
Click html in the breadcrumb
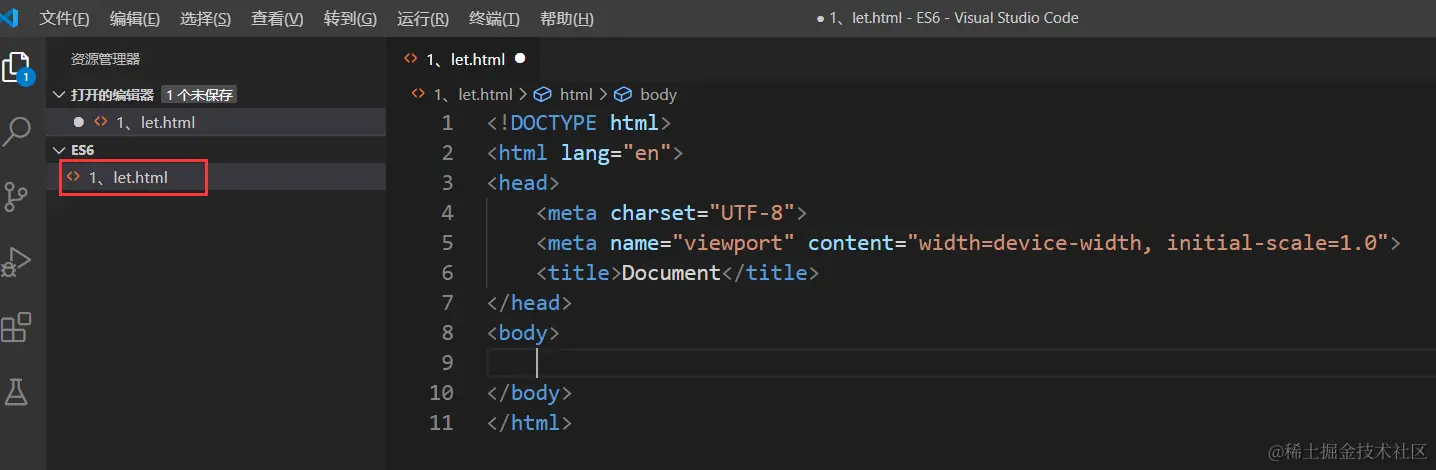[576, 94]
